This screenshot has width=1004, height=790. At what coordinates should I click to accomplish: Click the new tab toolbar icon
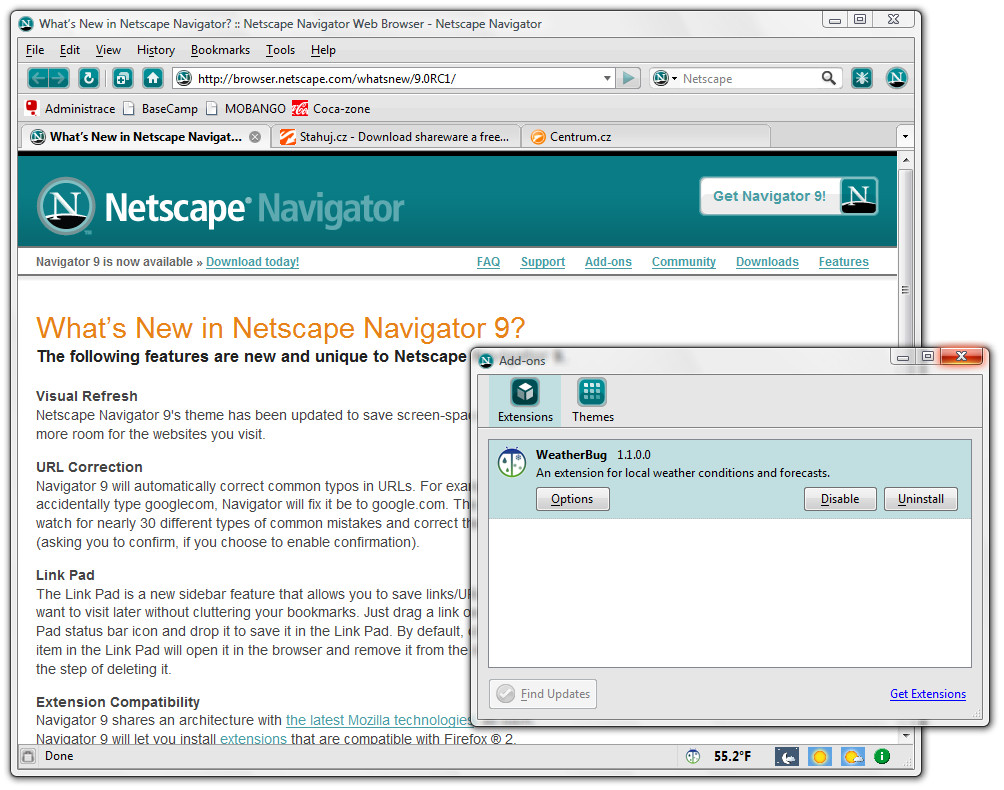[122, 78]
